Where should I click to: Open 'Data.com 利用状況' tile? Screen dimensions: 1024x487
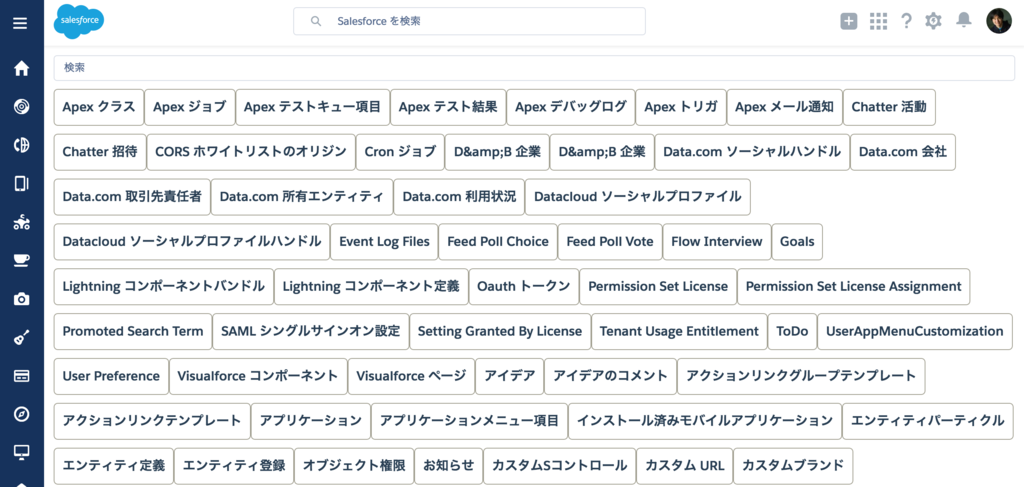(459, 196)
